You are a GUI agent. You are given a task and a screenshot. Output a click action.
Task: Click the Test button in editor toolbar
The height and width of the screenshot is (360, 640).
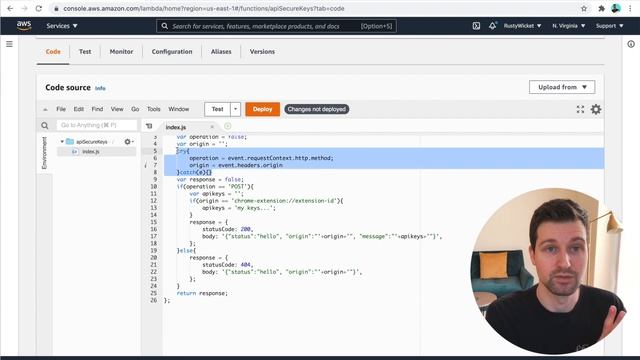pyautogui.click(x=218, y=109)
